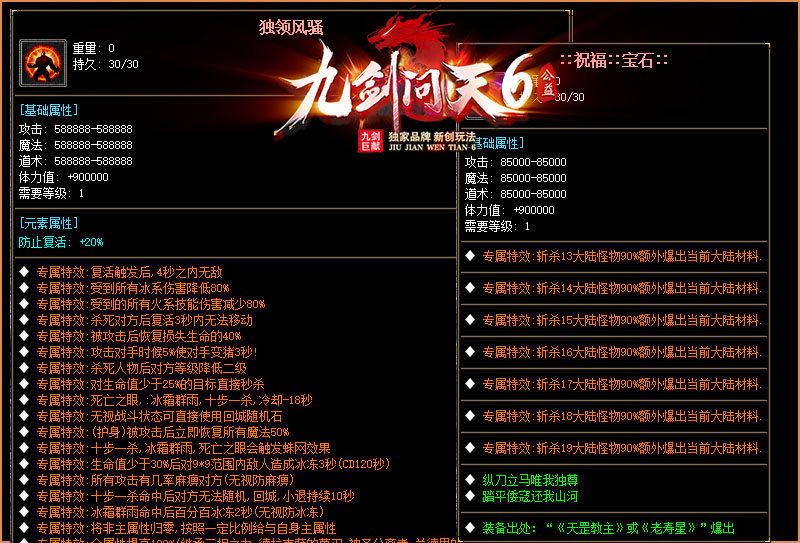Click diamond bullet beside 装备出处 line
The width and height of the screenshot is (800, 543).
[469, 527]
